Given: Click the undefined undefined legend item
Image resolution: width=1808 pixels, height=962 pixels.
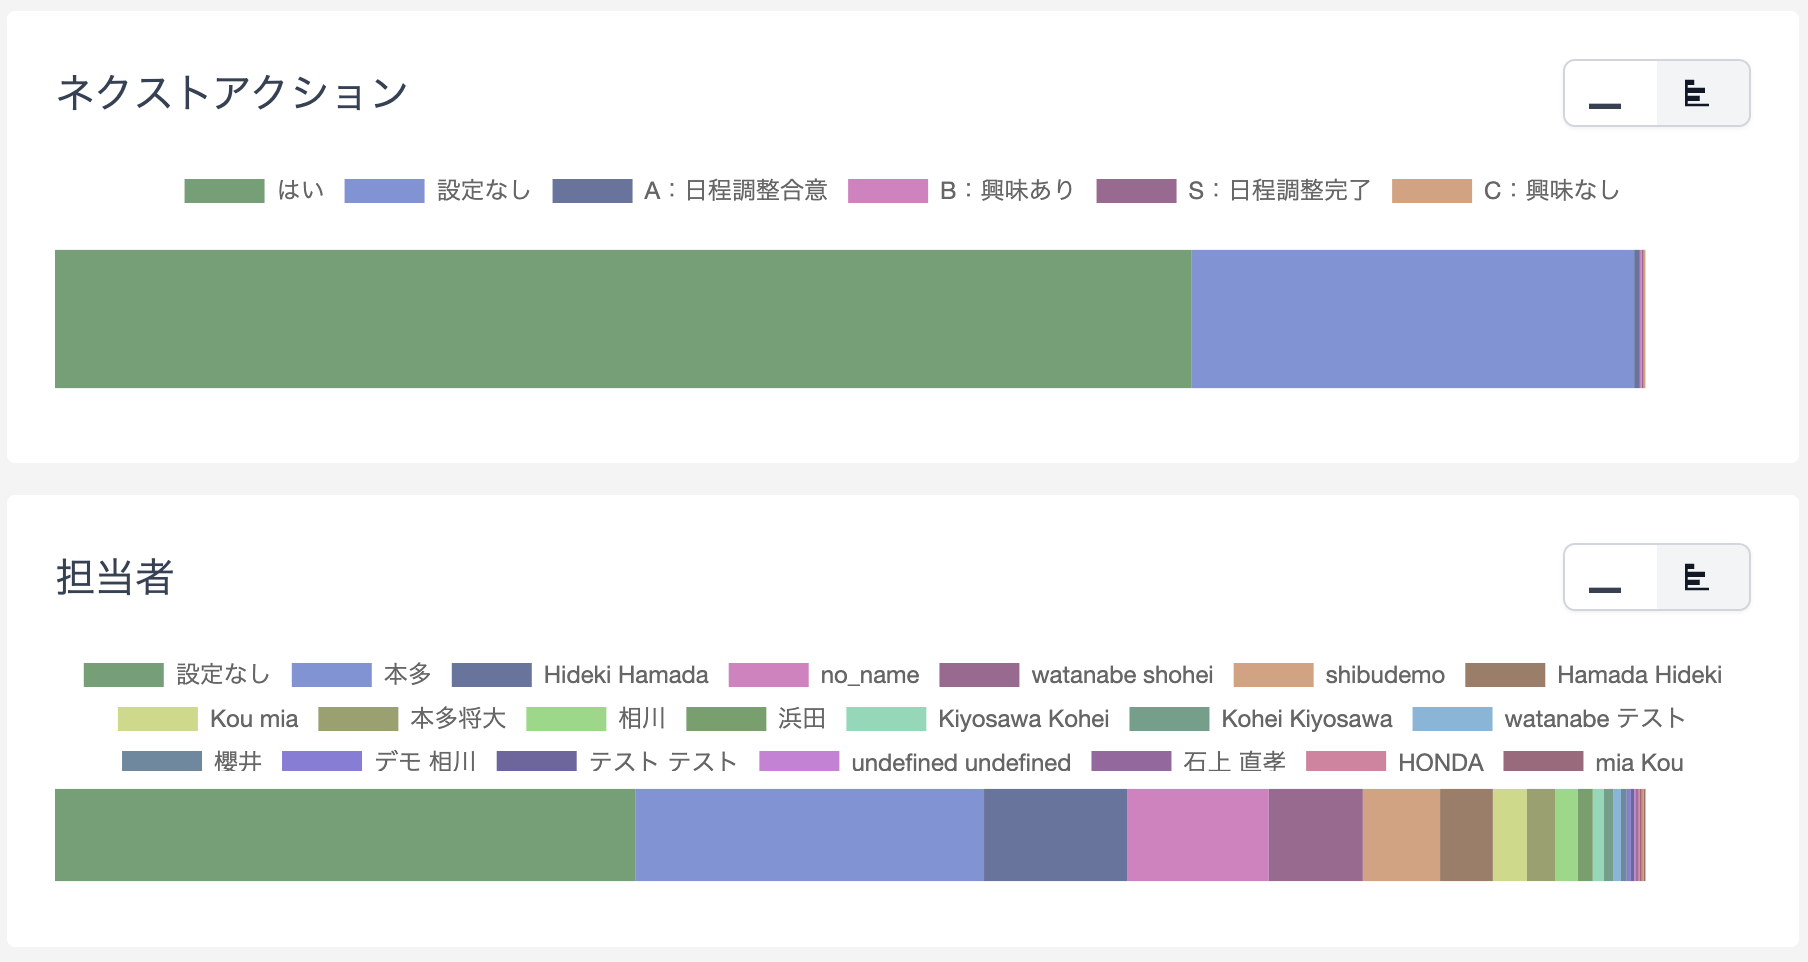Looking at the screenshot, I should (915, 763).
